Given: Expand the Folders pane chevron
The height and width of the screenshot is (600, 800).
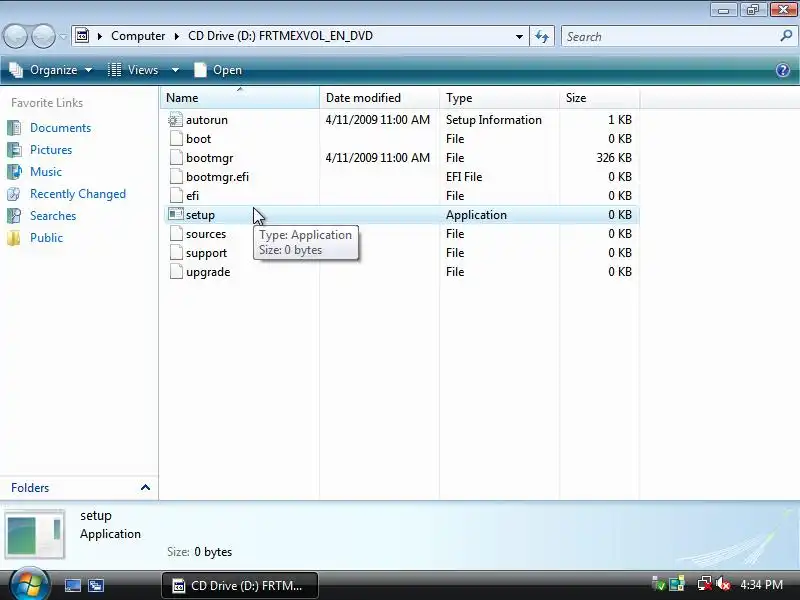Looking at the screenshot, I should [x=145, y=488].
